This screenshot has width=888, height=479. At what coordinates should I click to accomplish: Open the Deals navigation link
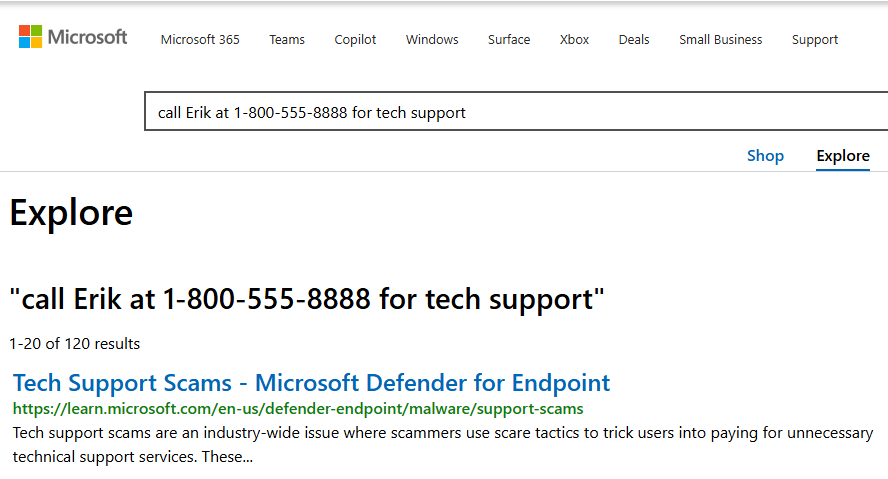pos(634,40)
